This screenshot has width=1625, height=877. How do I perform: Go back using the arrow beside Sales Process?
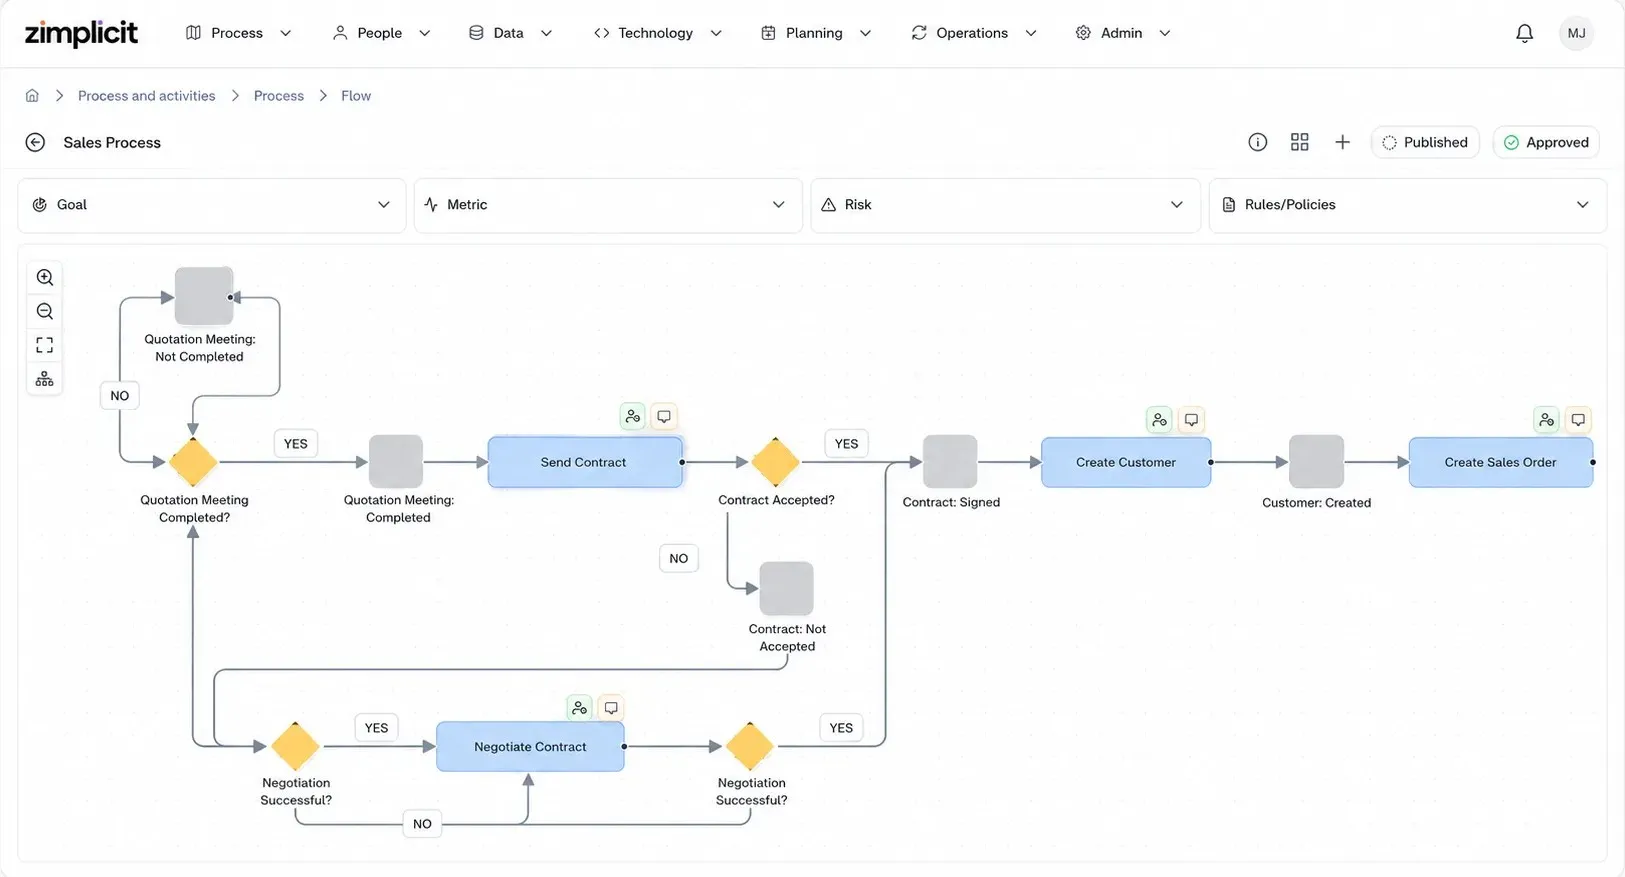point(35,142)
